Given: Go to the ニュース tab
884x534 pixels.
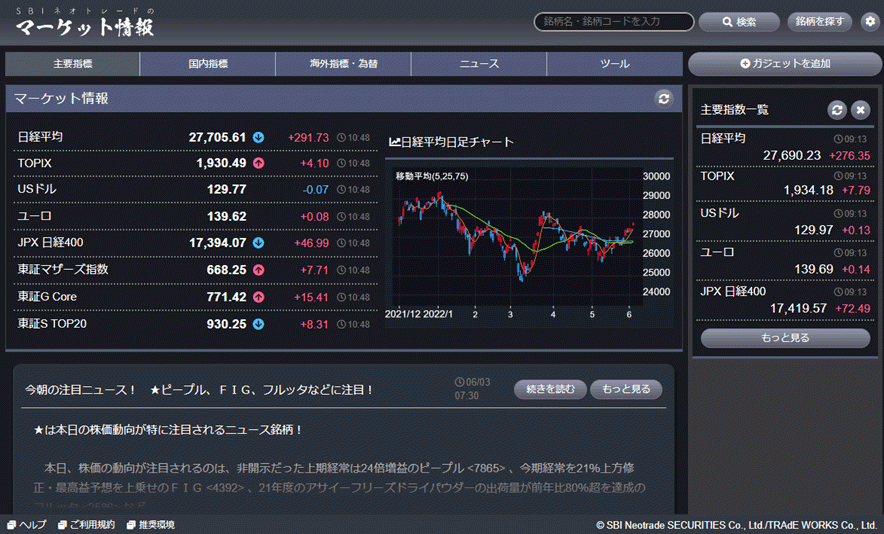Looking at the screenshot, I should click(x=479, y=64).
